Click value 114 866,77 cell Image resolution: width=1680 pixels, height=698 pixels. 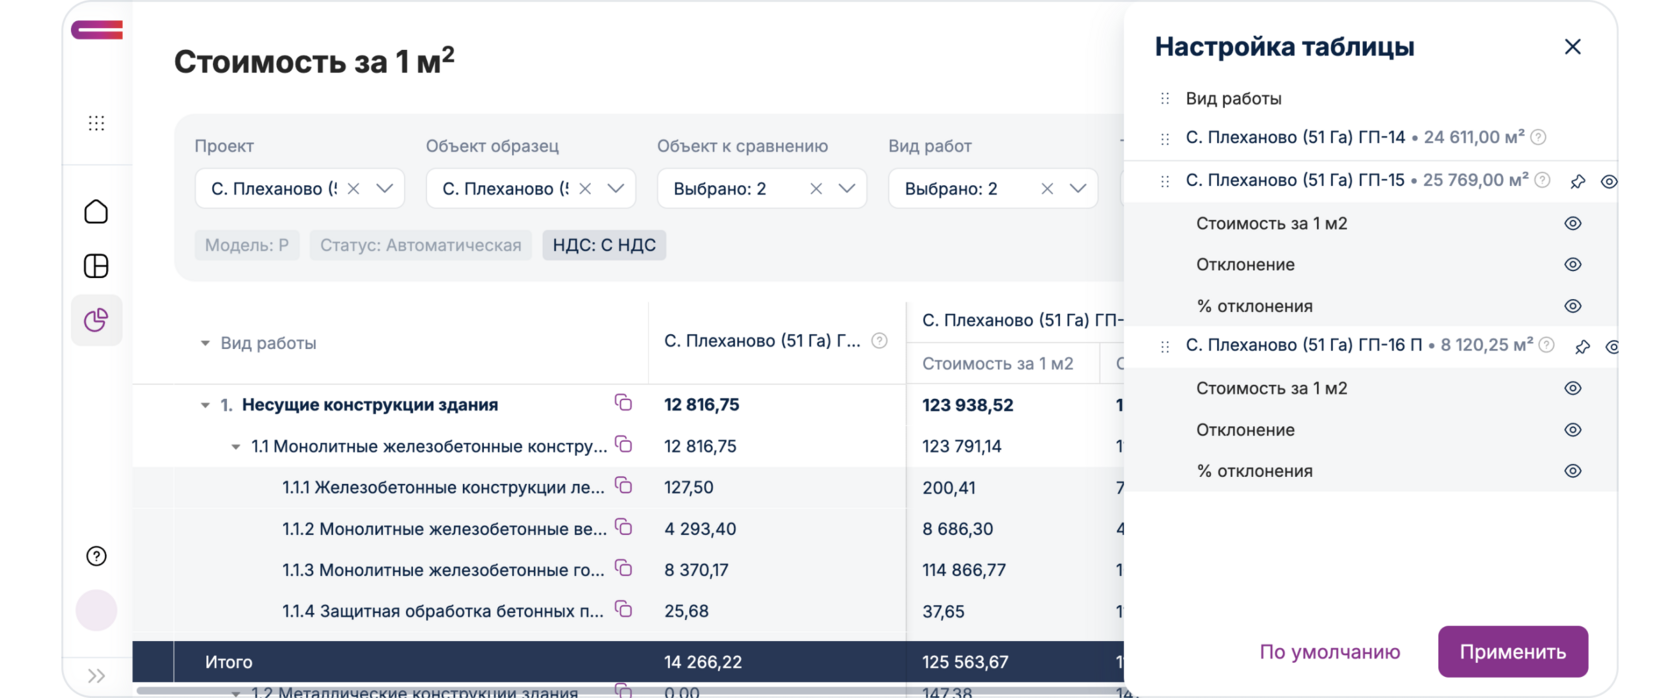[x=964, y=570]
